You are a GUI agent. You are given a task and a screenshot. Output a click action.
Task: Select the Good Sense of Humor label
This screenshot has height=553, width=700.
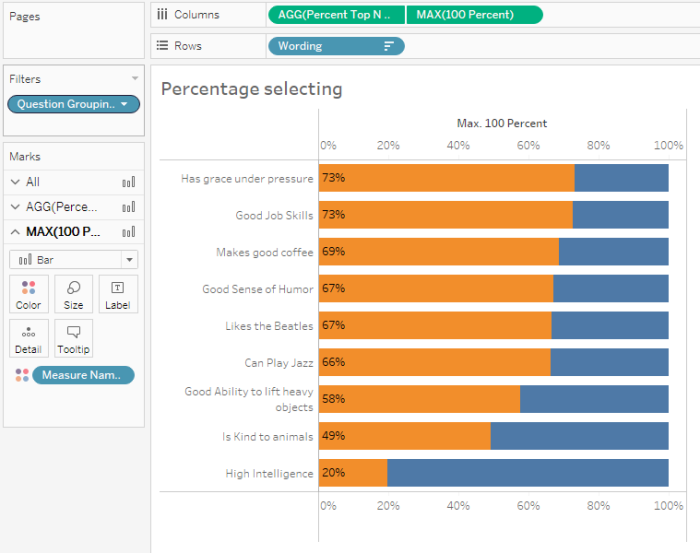[258, 289]
